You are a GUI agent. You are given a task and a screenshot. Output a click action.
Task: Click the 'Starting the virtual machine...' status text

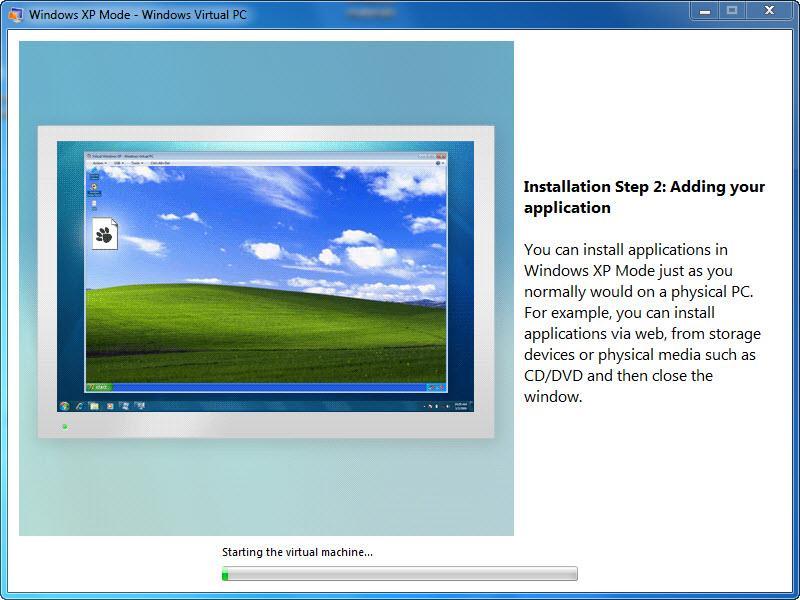pos(297,552)
